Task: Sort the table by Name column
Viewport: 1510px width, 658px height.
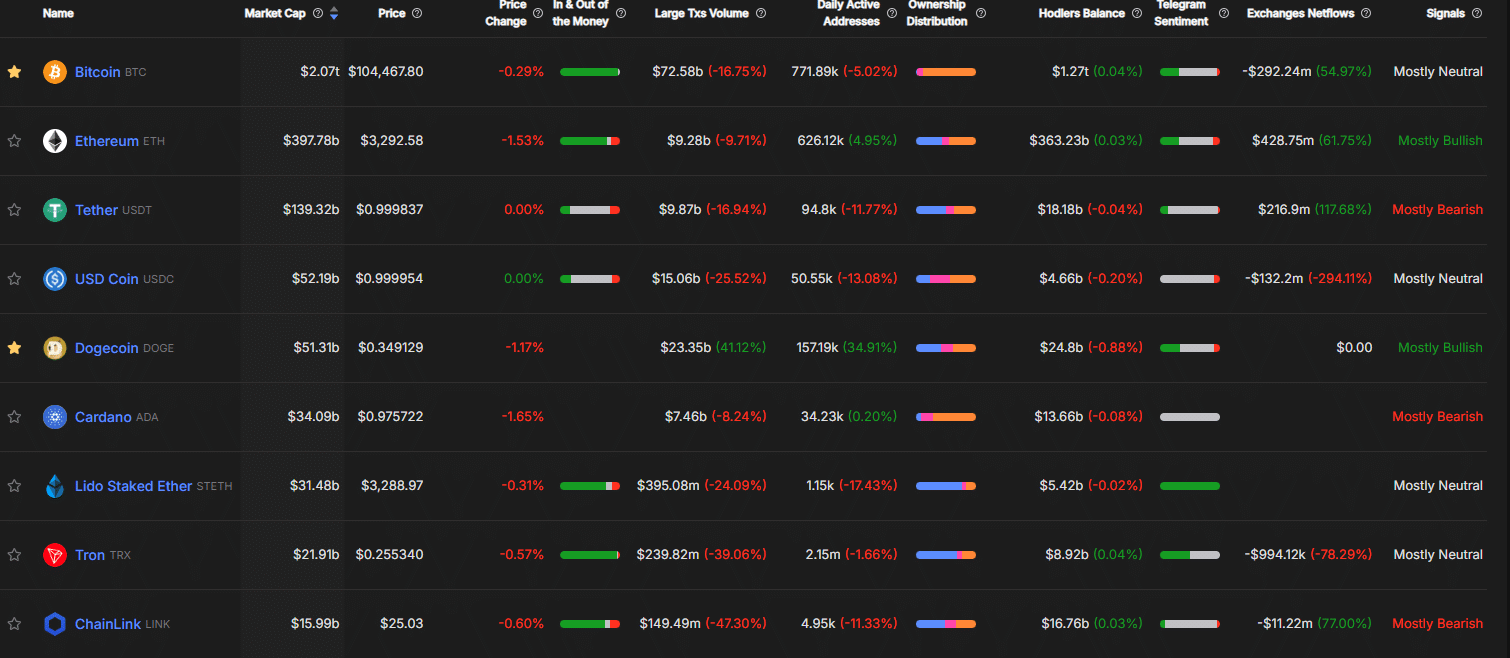Action: 58,14
